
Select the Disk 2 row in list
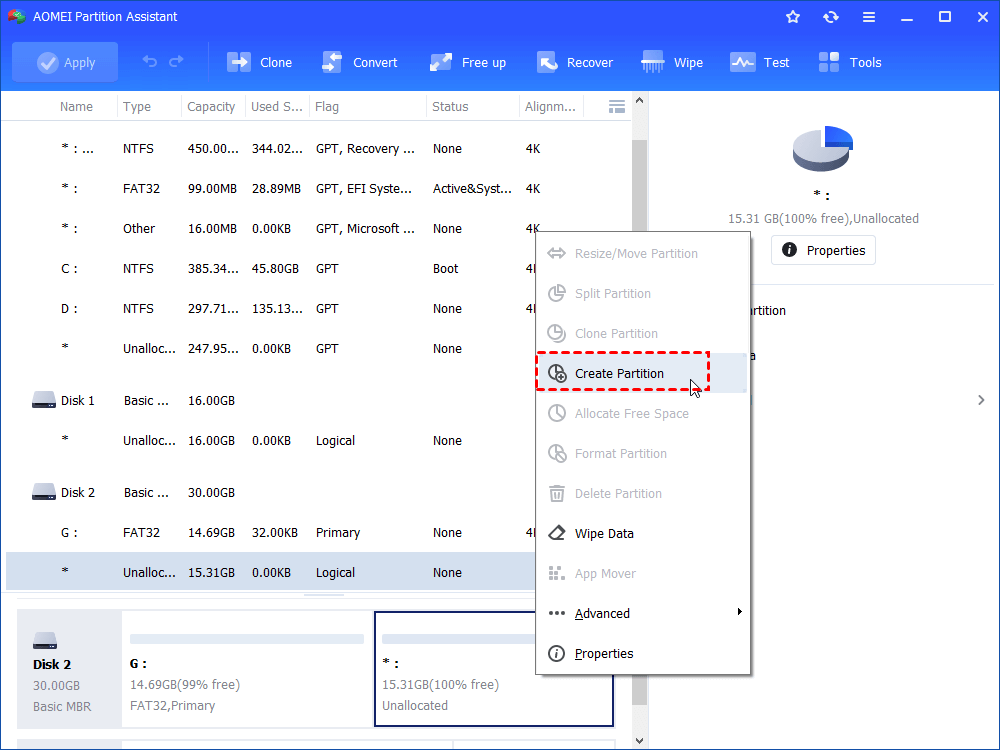pyautogui.click(x=270, y=492)
